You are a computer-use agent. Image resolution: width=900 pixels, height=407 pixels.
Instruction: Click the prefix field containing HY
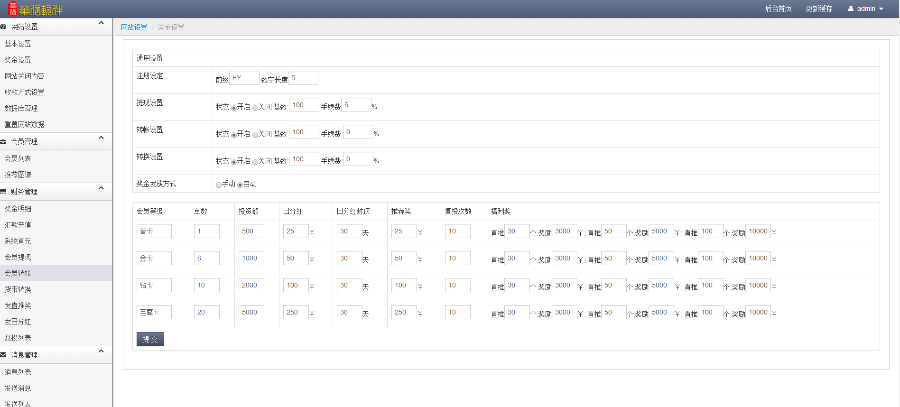point(244,78)
